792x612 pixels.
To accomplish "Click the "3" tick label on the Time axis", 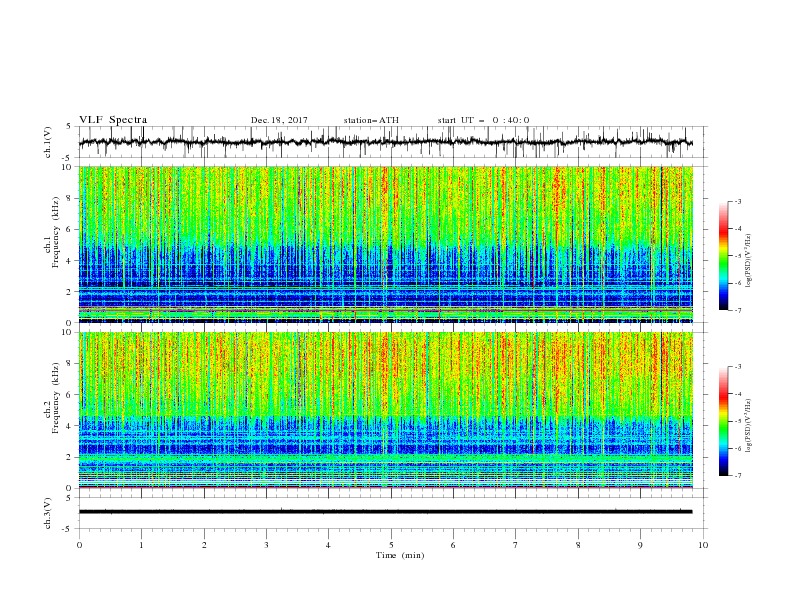I will coord(266,545).
